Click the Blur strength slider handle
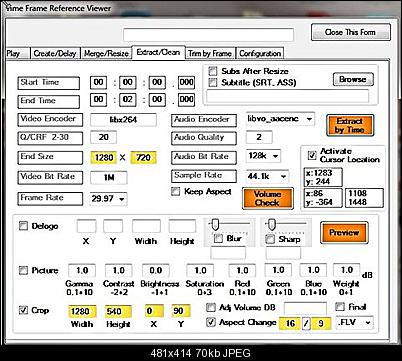Screen dimensions: 402x361 tap(215, 225)
